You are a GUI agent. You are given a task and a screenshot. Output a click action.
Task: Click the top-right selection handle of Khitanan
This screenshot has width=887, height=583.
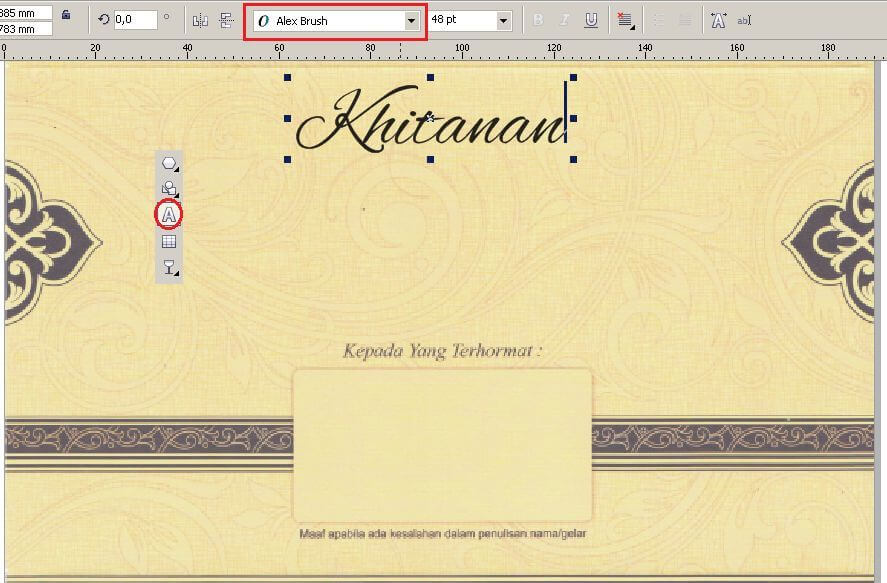pos(574,77)
